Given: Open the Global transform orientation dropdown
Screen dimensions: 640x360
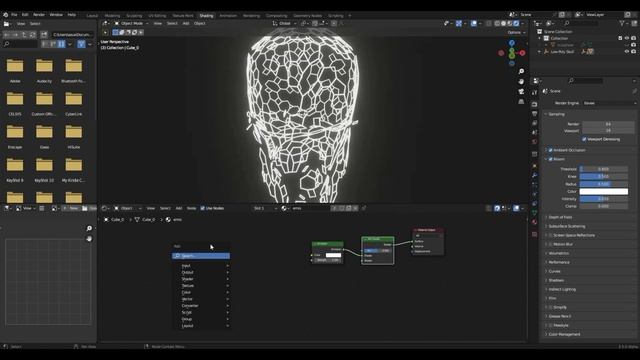Looking at the screenshot, I should point(284,24).
